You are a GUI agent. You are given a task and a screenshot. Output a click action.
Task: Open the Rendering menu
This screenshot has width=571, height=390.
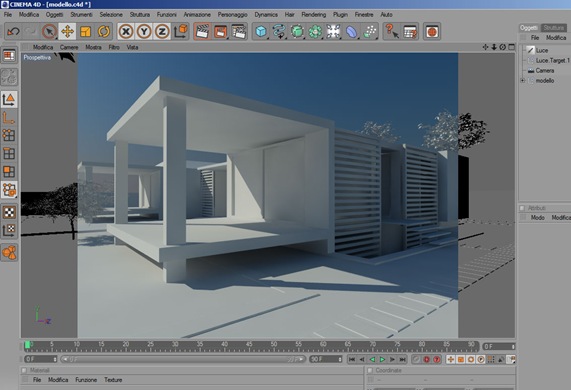(314, 15)
